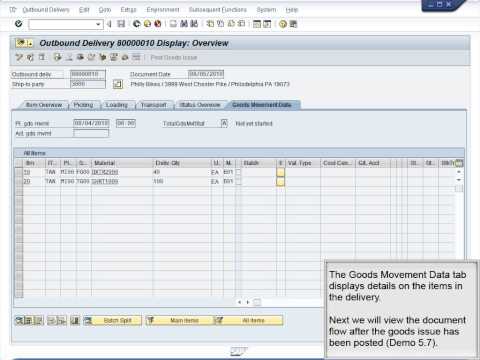Screen dimensions: 480x360
Task: Open the System menu
Action: [x=266, y=10]
